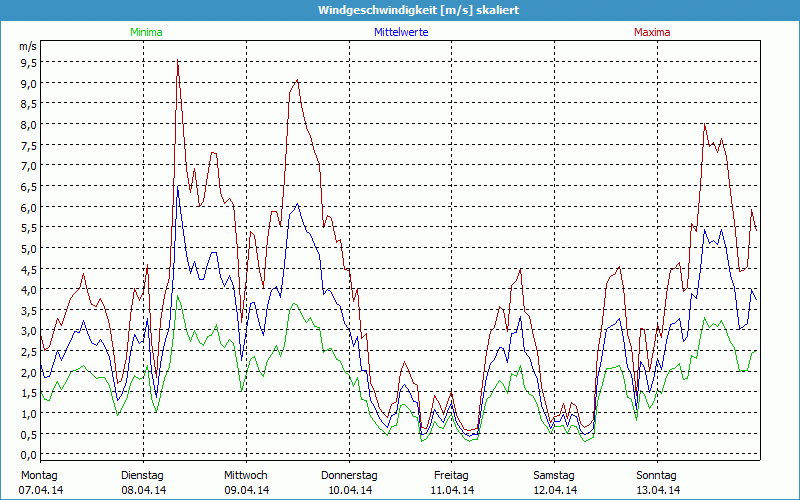
Task: Click the Samstag day label
Action: (x=555, y=476)
